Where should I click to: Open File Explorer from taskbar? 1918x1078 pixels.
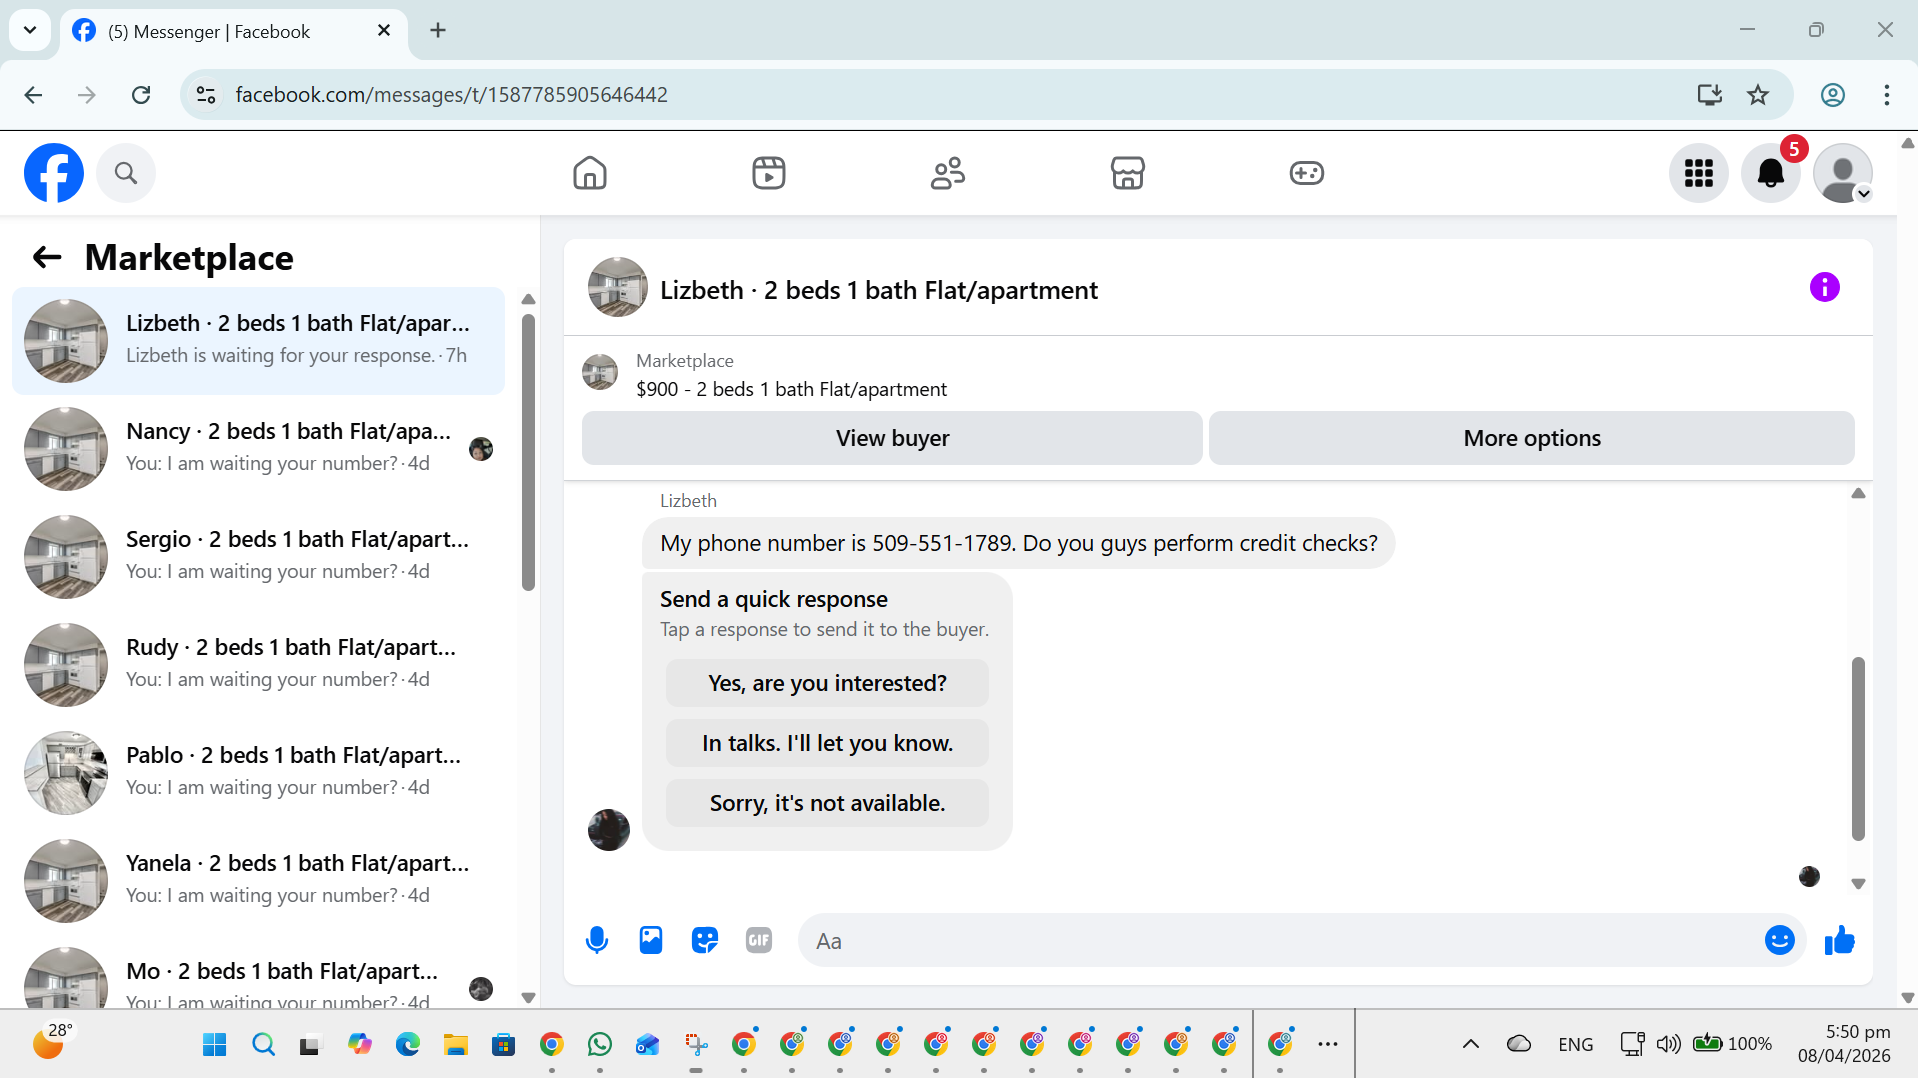tap(456, 1045)
